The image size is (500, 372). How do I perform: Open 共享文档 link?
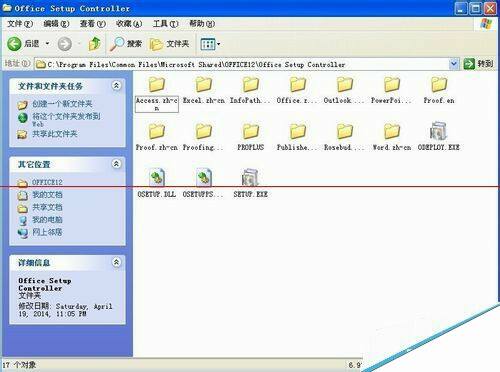(x=47, y=207)
